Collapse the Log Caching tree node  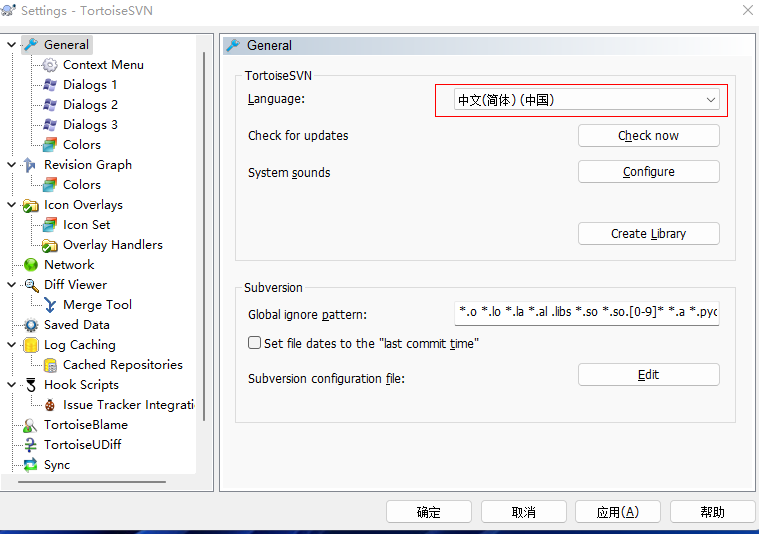(11, 345)
